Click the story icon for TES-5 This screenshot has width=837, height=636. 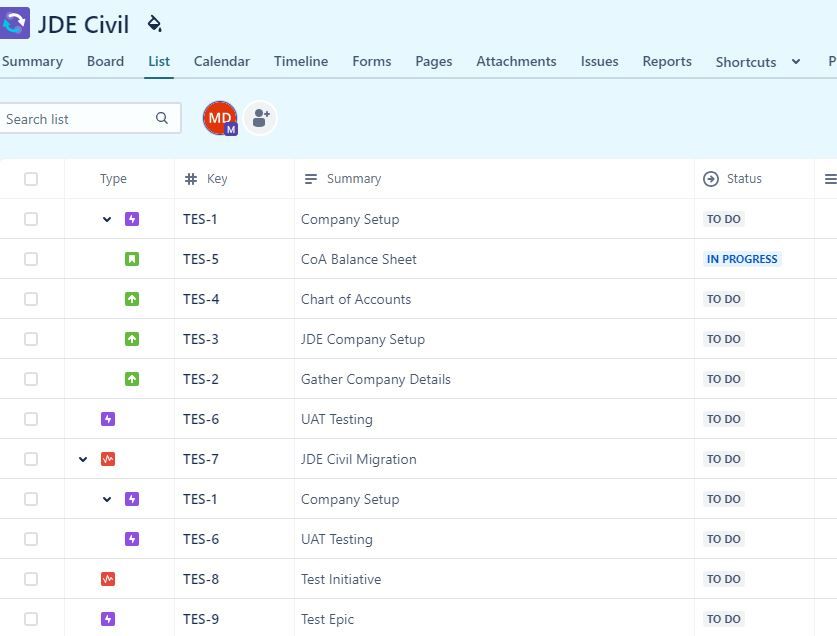[x=132, y=259]
